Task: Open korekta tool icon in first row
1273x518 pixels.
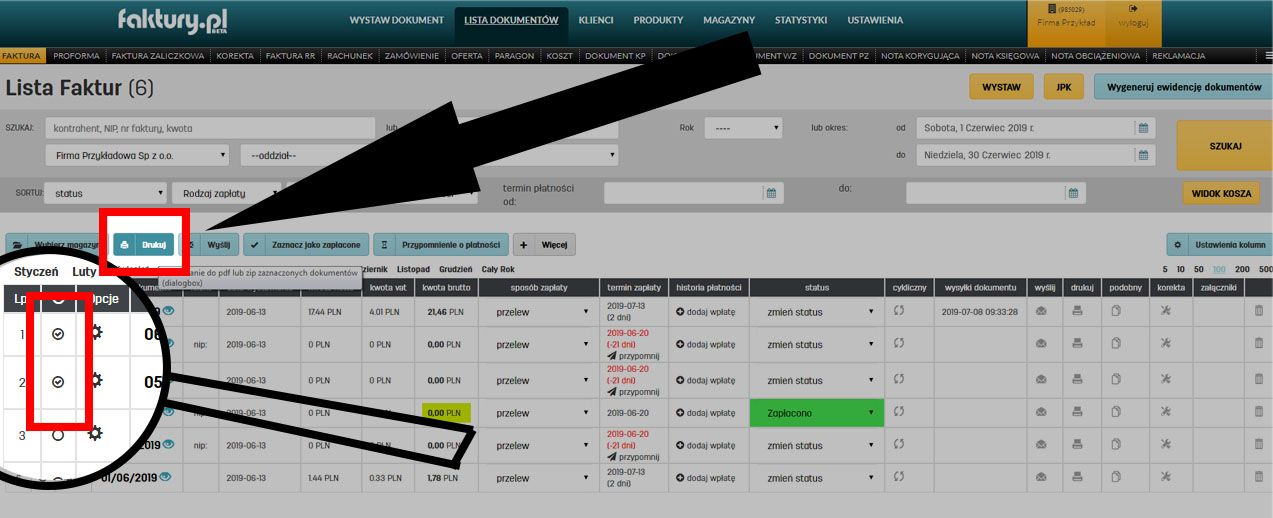Action: point(1165,312)
